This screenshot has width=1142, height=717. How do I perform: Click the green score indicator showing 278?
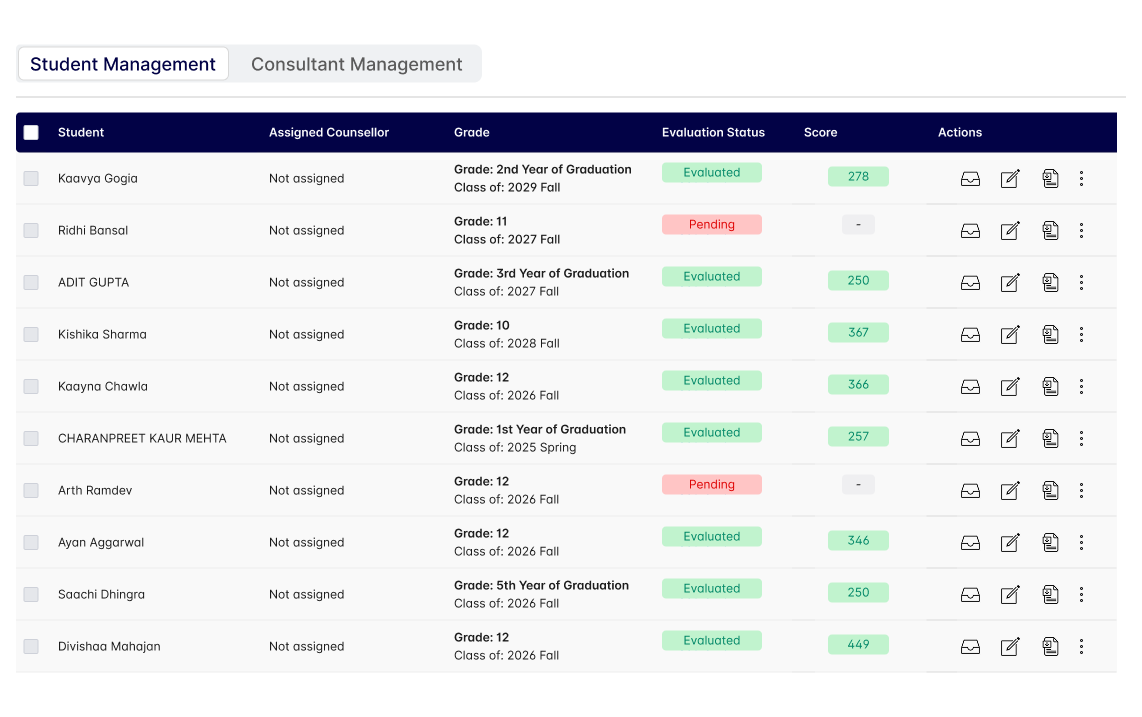click(858, 176)
